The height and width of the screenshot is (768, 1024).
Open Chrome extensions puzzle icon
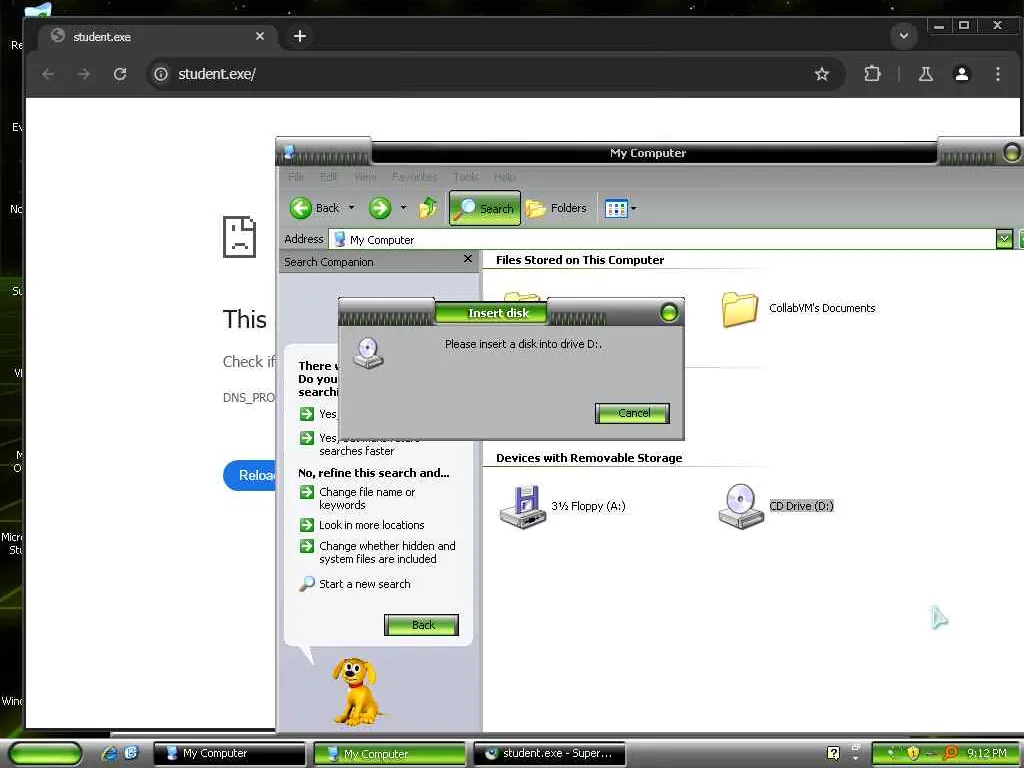(872, 74)
